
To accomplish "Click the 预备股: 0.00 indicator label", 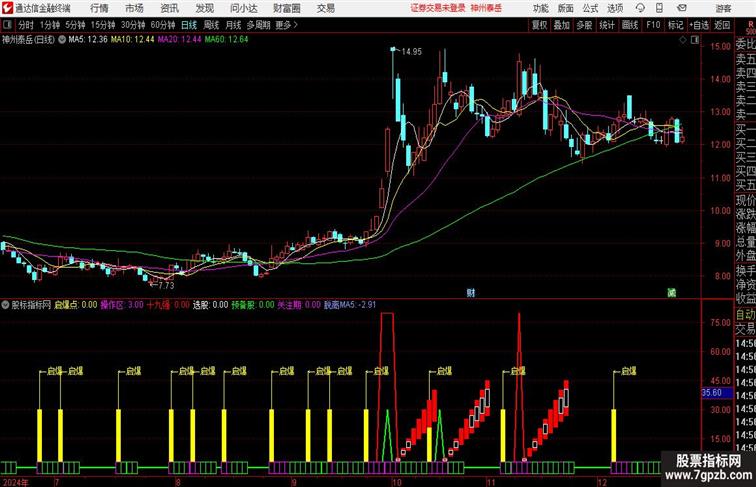I will (253, 305).
